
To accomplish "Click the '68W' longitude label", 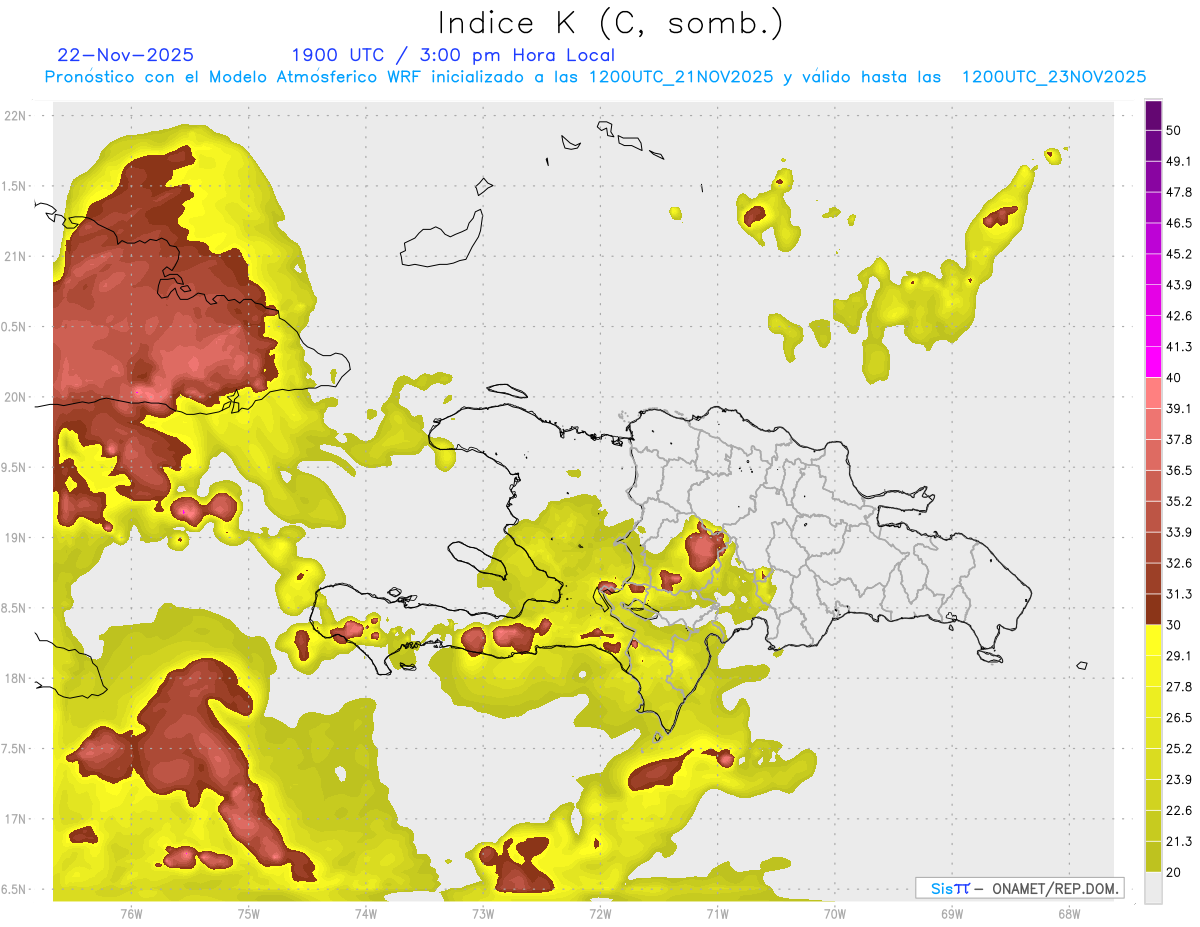I will [x=1068, y=913].
